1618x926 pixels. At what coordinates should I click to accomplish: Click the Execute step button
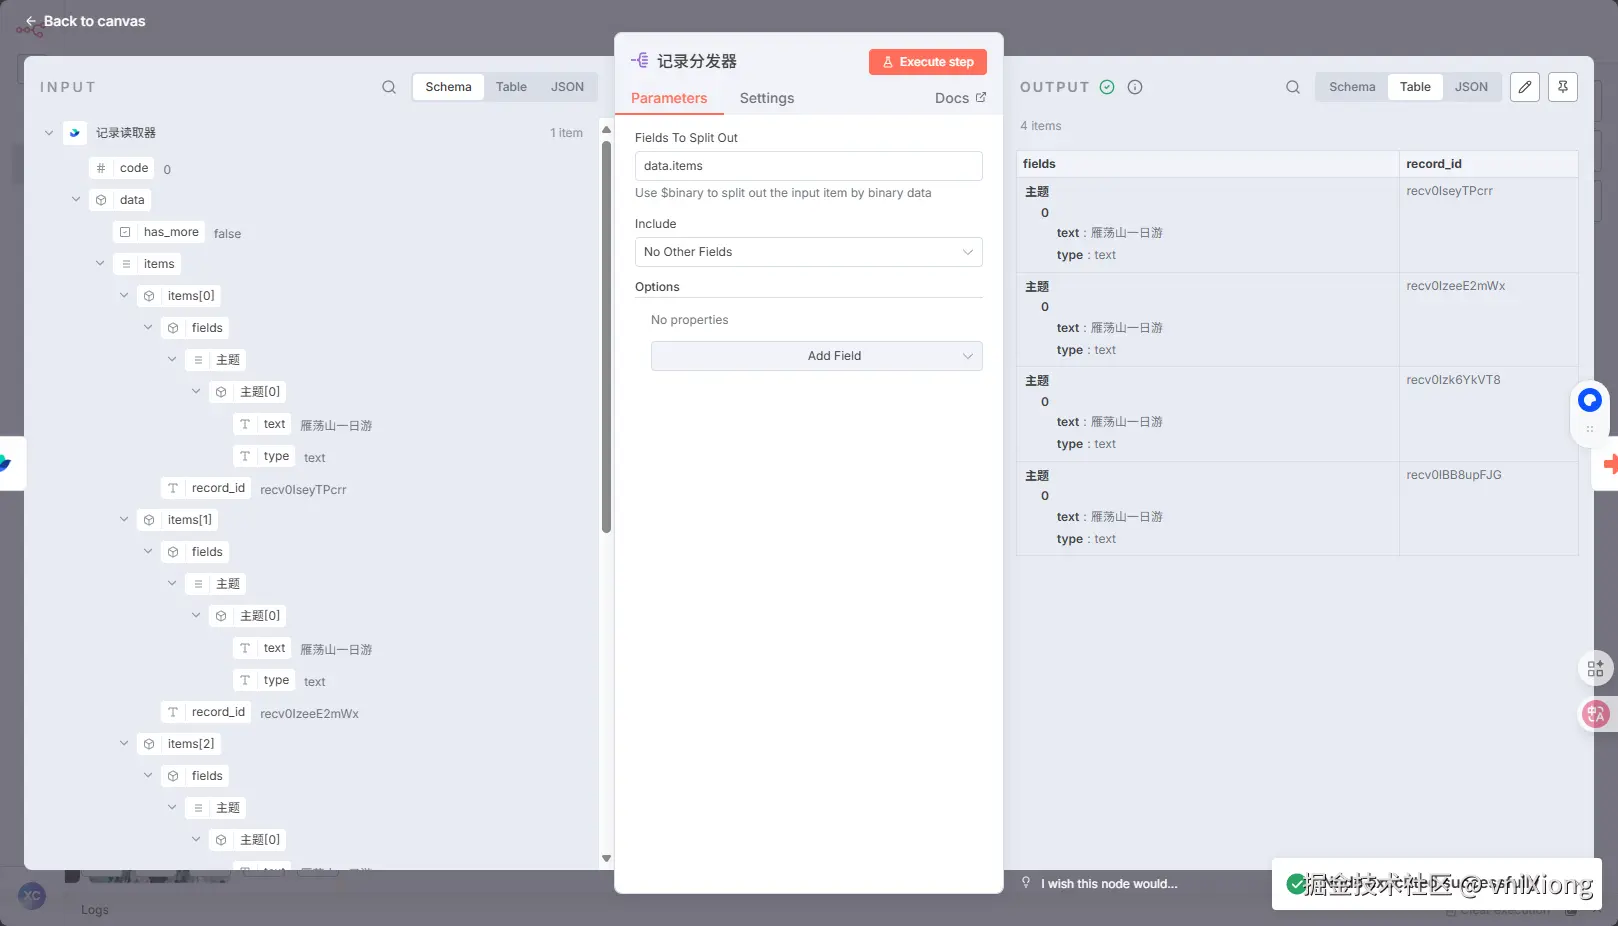(x=928, y=62)
